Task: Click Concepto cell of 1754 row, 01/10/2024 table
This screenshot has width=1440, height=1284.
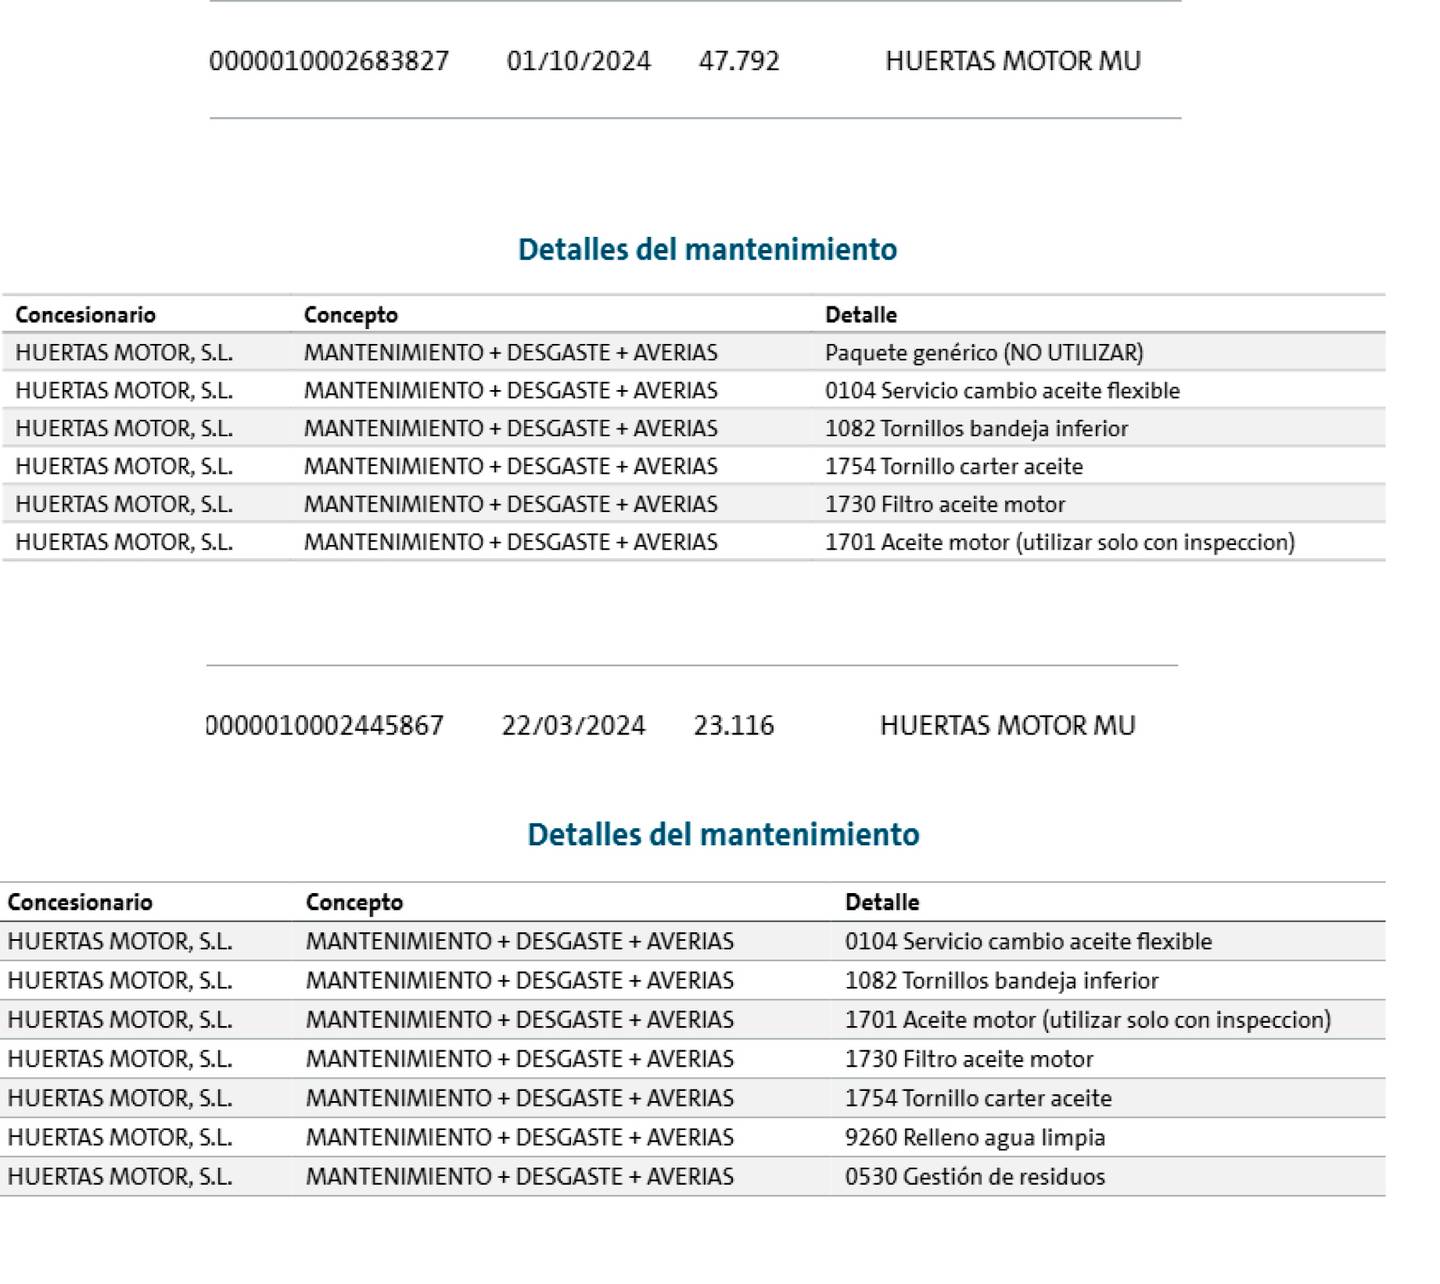Action: coord(511,467)
